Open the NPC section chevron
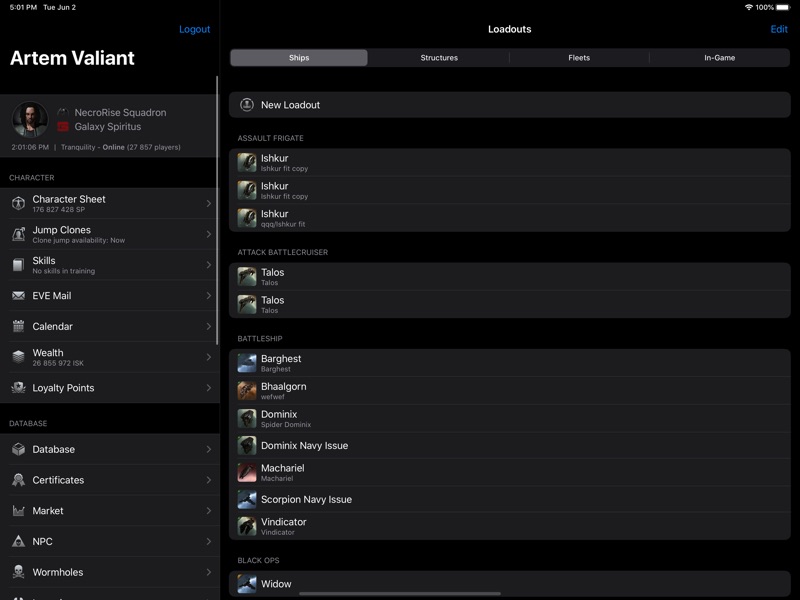The height and width of the screenshot is (600, 800). (208, 541)
